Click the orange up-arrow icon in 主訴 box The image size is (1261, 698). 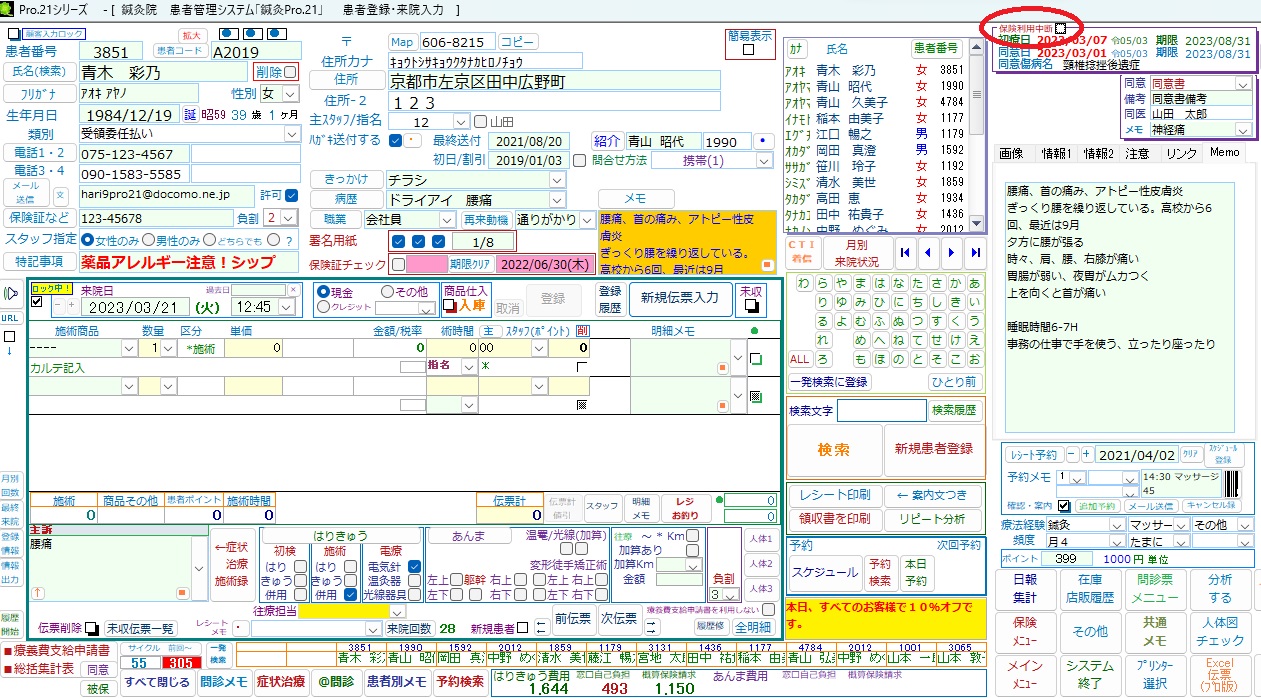(x=39, y=592)
